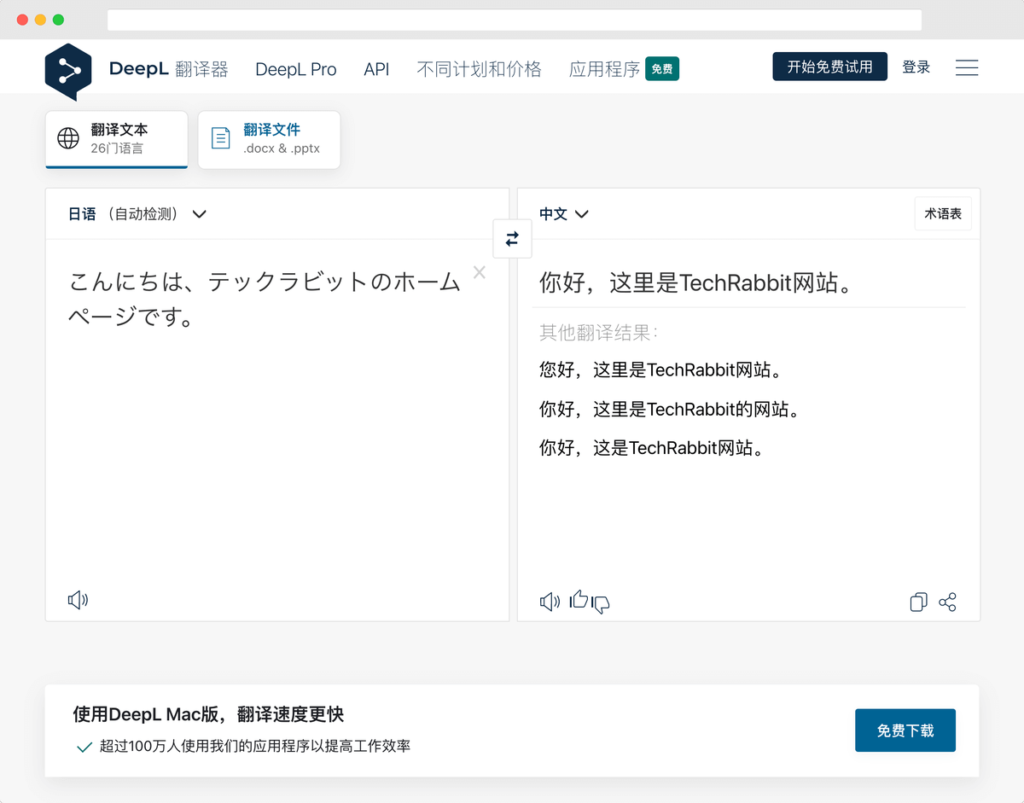
Task: Click the main translation 你好，这里是TechRabbit网站。
Action: click(x=696, y=283)
